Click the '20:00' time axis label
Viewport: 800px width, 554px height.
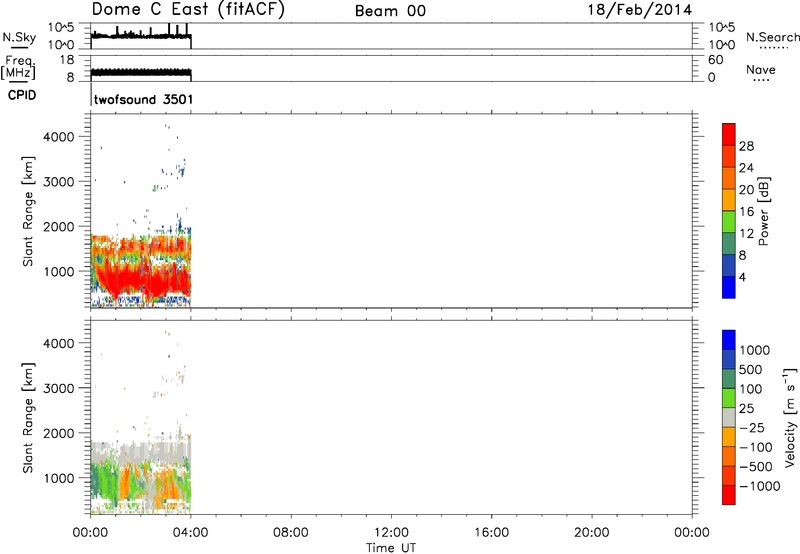[591, 533]
